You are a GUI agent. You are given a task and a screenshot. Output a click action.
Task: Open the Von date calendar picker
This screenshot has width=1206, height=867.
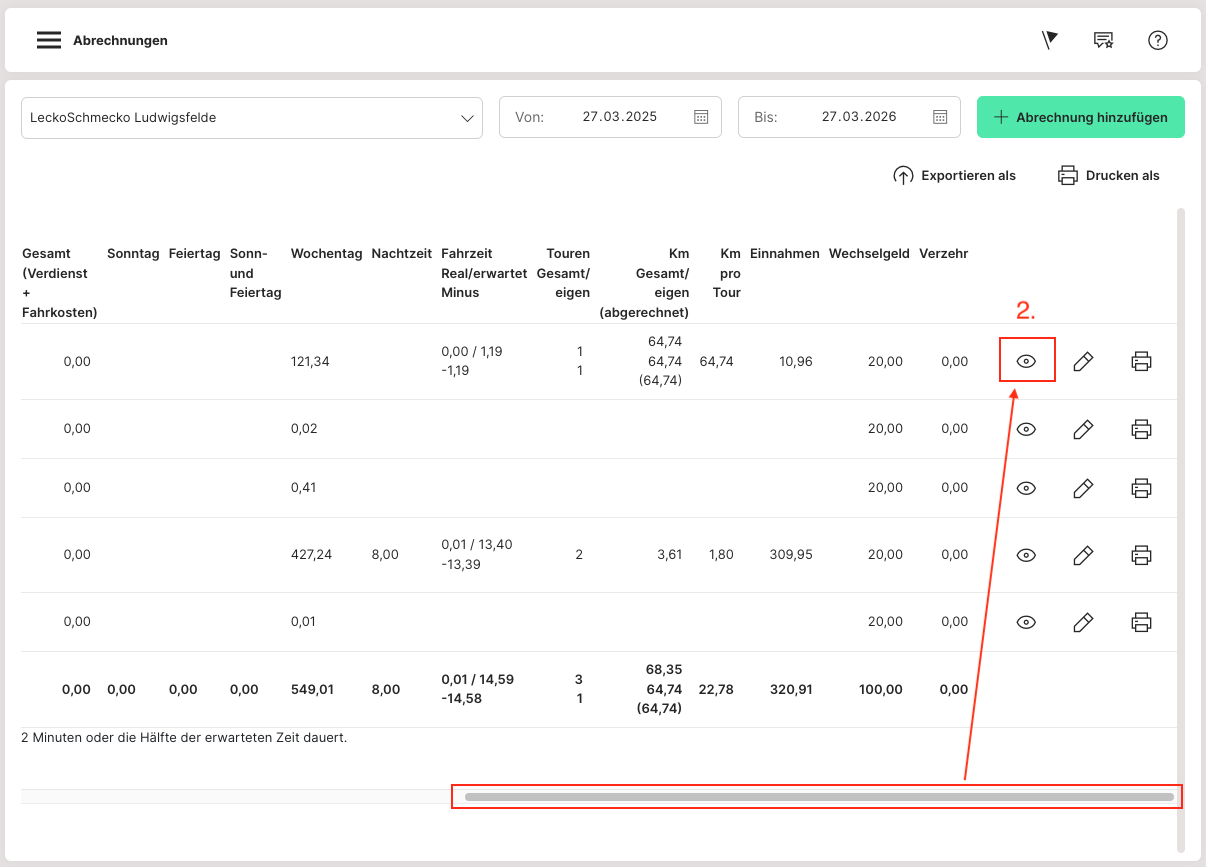[701, 117]
